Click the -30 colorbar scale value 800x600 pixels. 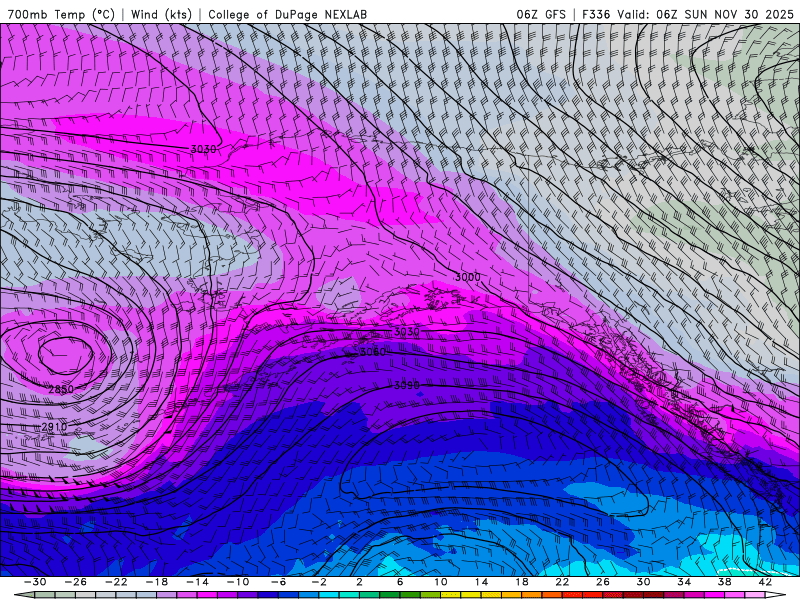35,582
